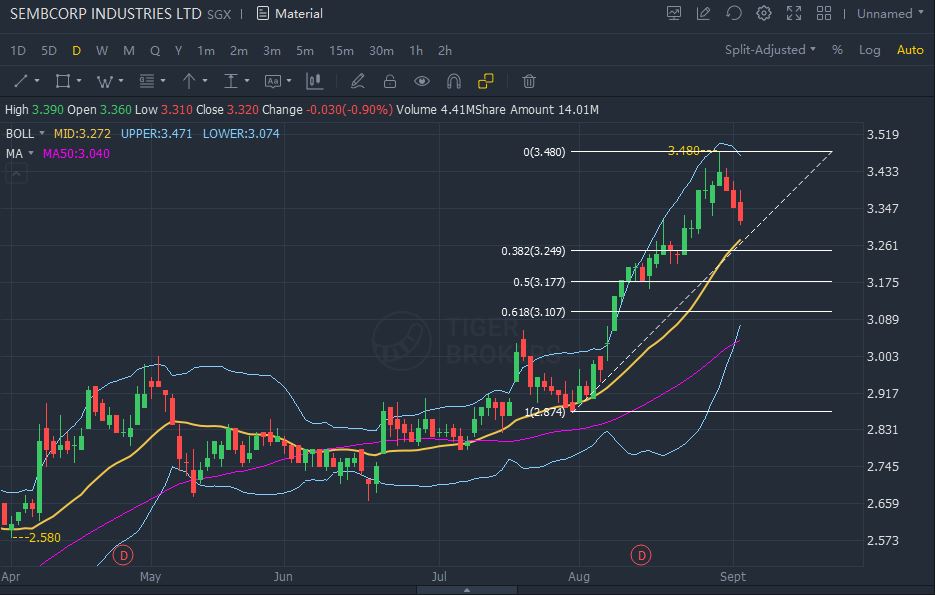This screenshot has height=595, width=935.
Task: Click the refresh icon in header
Action: coord(734,13)
